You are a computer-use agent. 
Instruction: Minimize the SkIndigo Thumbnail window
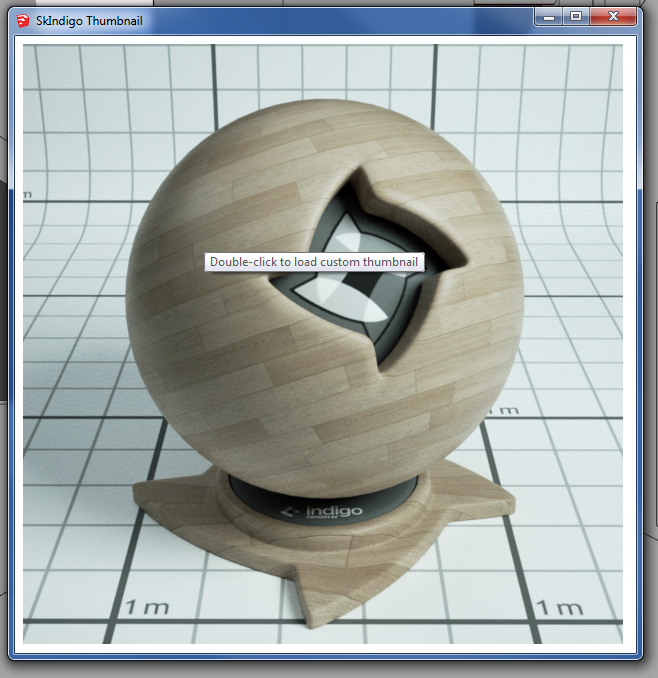point(548,16)
